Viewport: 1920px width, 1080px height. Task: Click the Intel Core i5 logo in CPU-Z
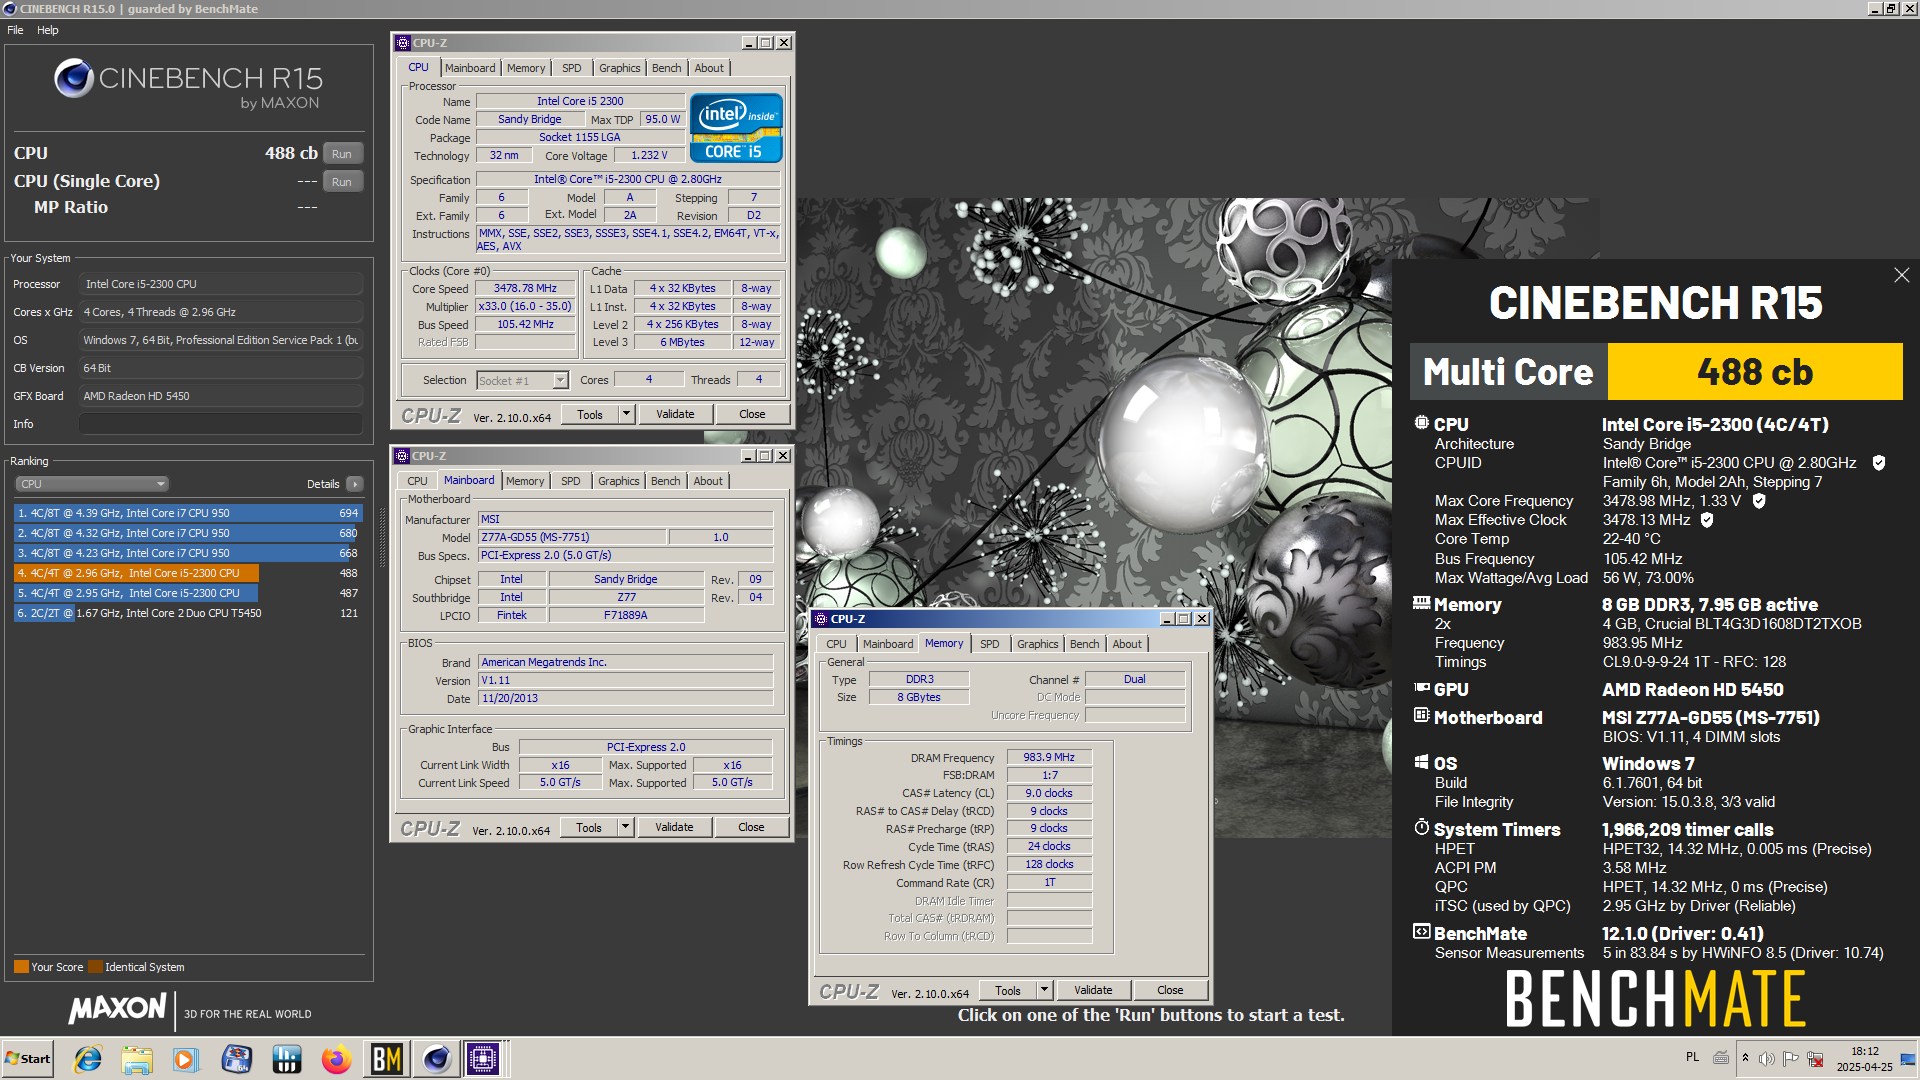pyautogui.click(x=736, y=128)
